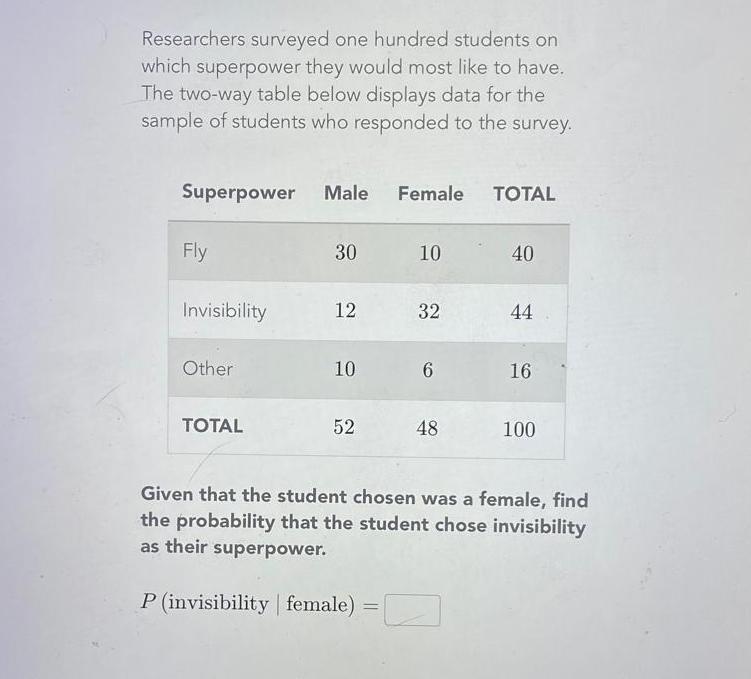Select the Male column header
The height and width of the screenshot is (679, 751).
[x=346, y=193]
